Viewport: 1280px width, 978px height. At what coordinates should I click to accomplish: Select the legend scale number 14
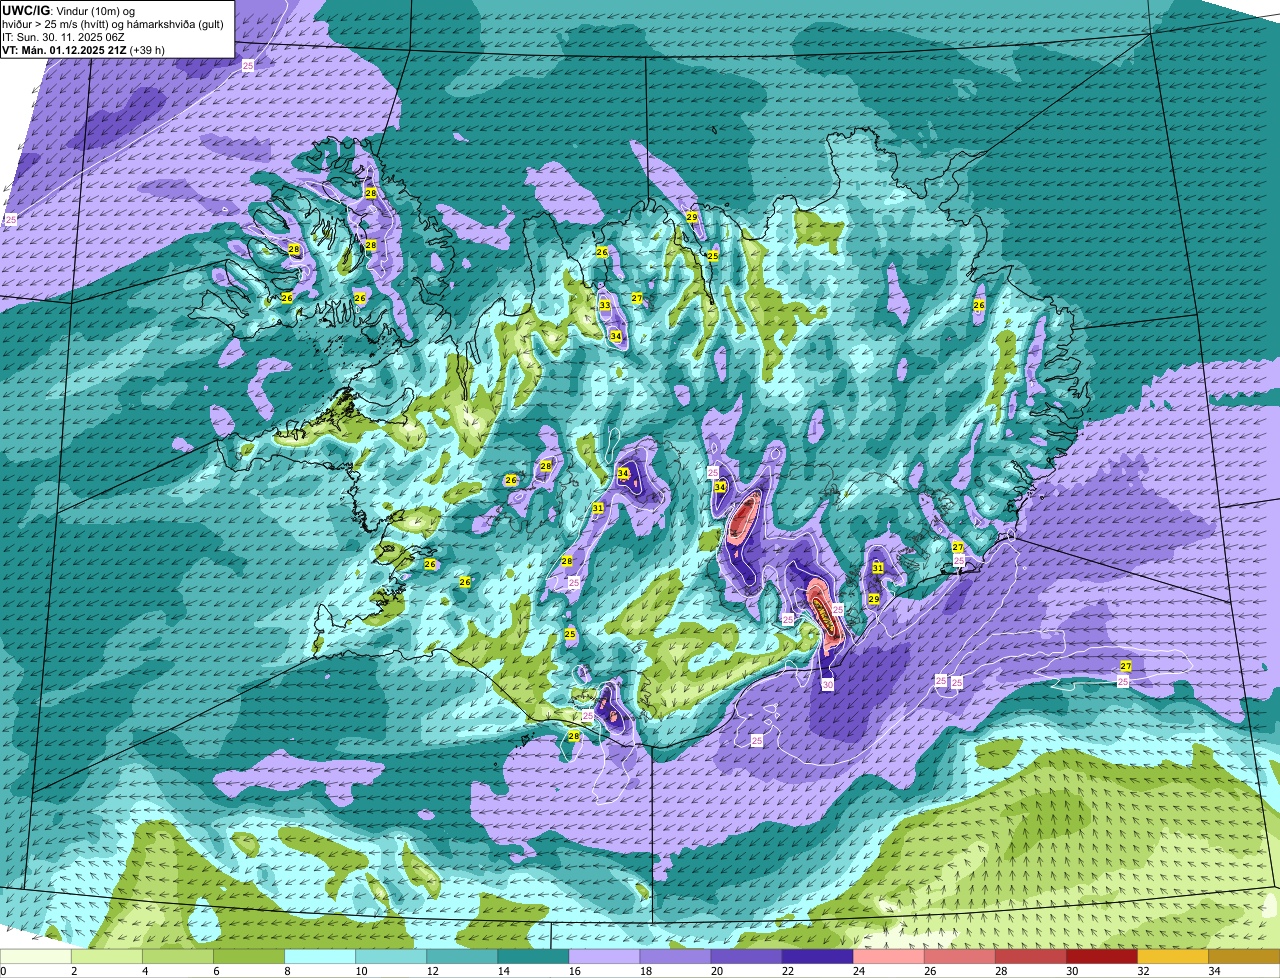(503, 971)
